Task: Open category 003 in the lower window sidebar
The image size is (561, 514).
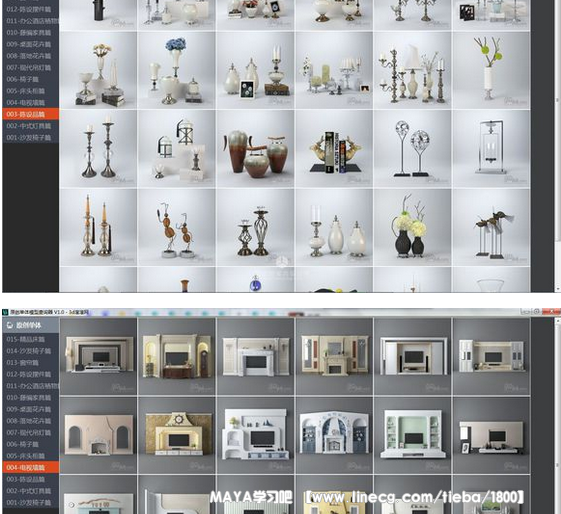Action: pyautogui.click(x=31, y=479)
